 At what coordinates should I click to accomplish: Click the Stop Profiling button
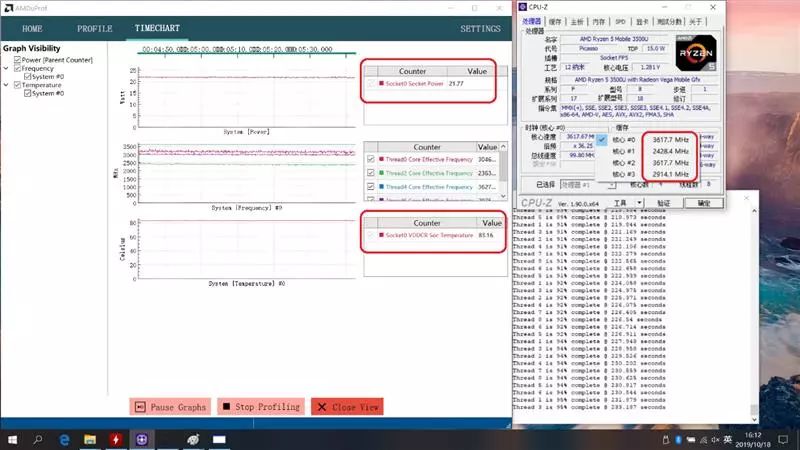pos(261,407)
